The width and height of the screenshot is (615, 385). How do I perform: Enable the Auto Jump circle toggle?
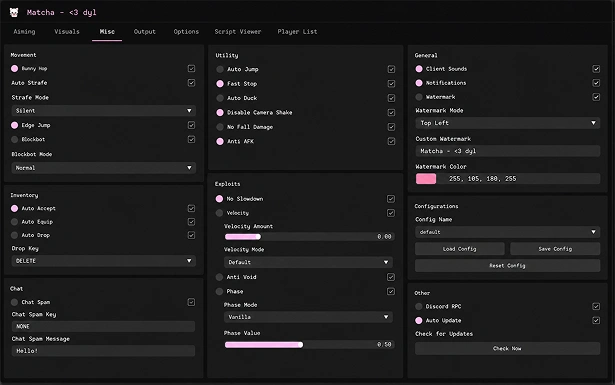pos(220,69)
